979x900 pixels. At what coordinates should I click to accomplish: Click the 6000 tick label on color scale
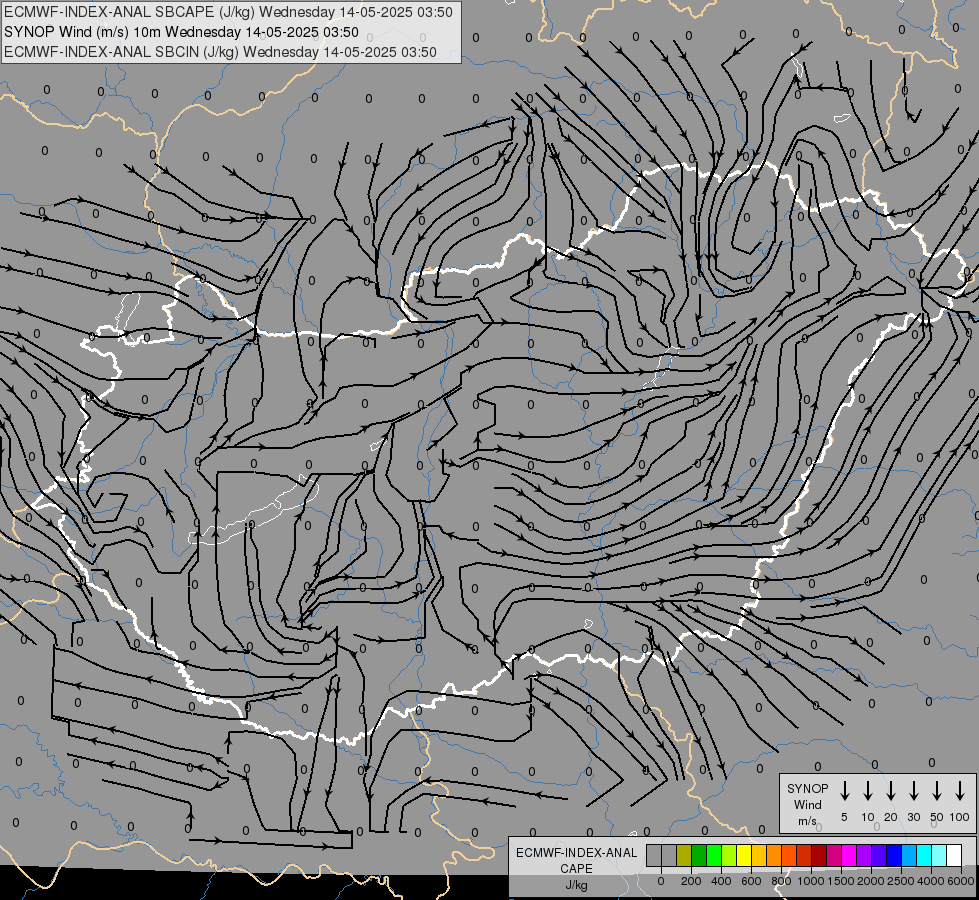[960, 881]
